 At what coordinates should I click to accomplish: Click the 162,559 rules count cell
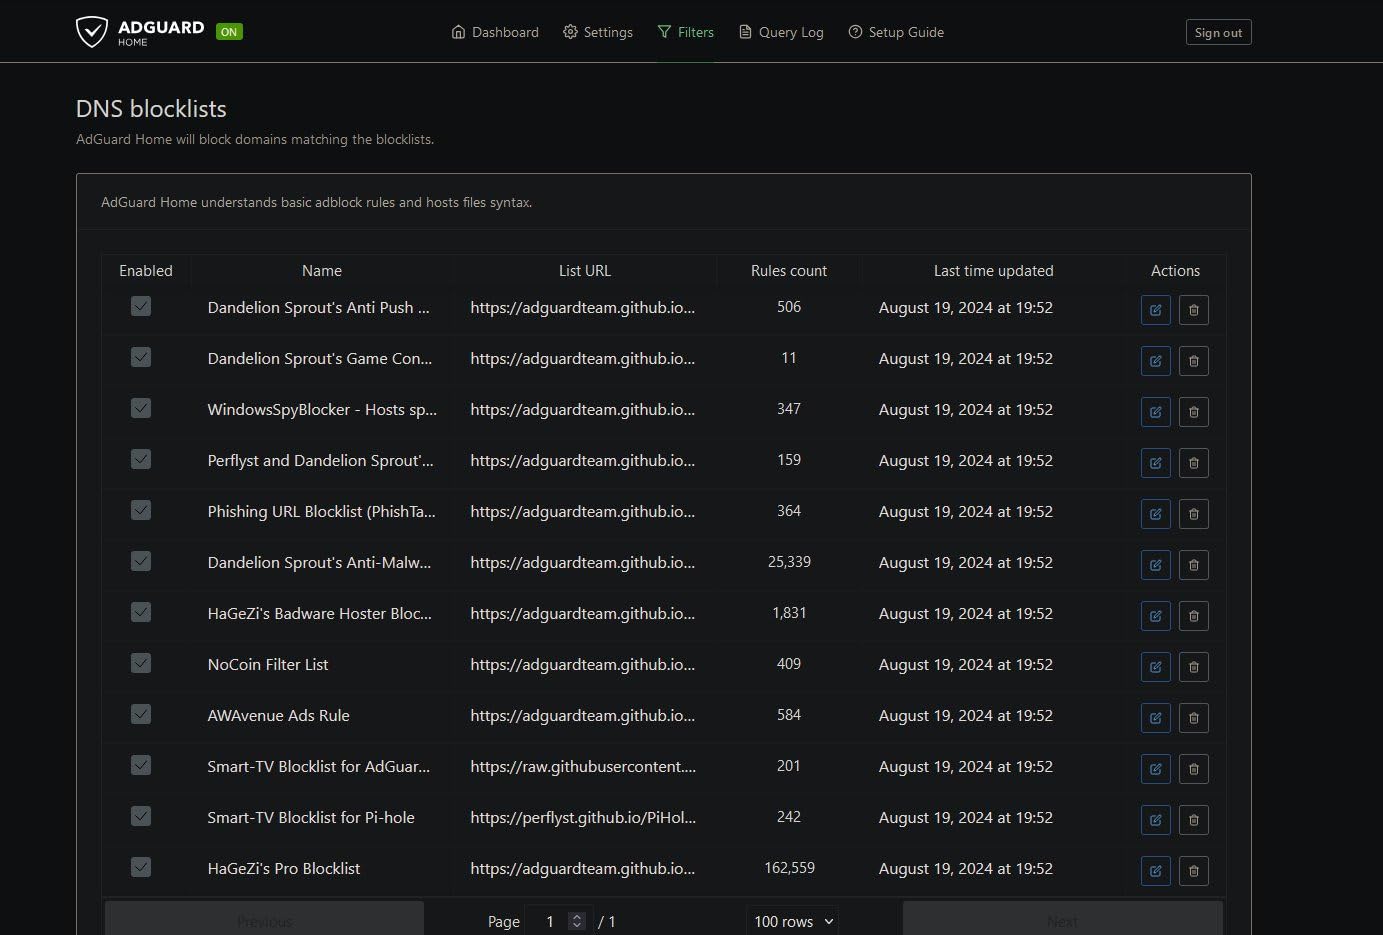click(x=789, y=868)
